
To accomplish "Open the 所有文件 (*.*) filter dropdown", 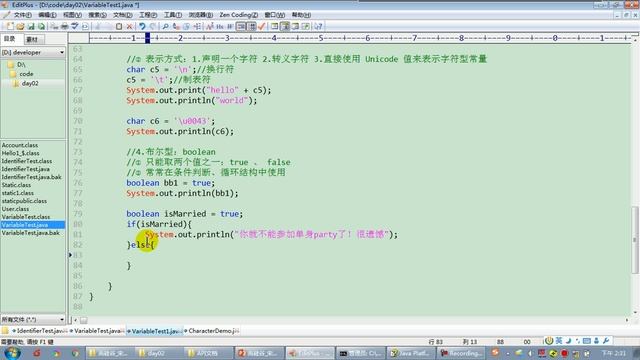I will [x=33, y=319].
